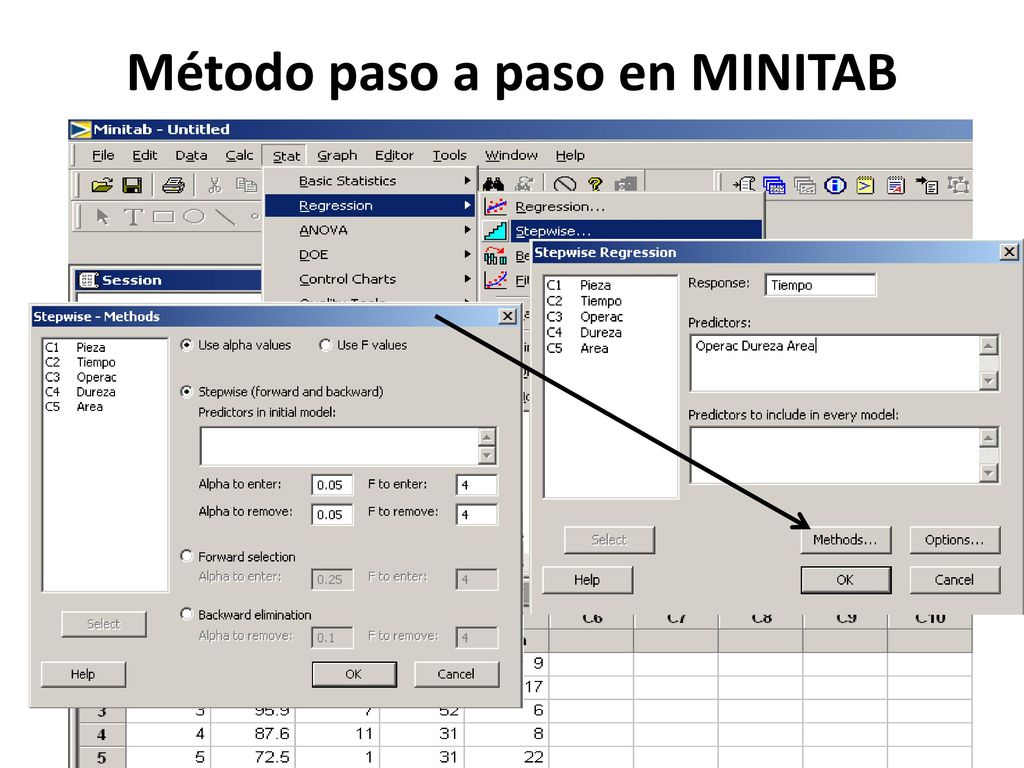Click Predictors box scroll-down arrow
This screenshot has height=768, width=1024.
coord(989,380)
